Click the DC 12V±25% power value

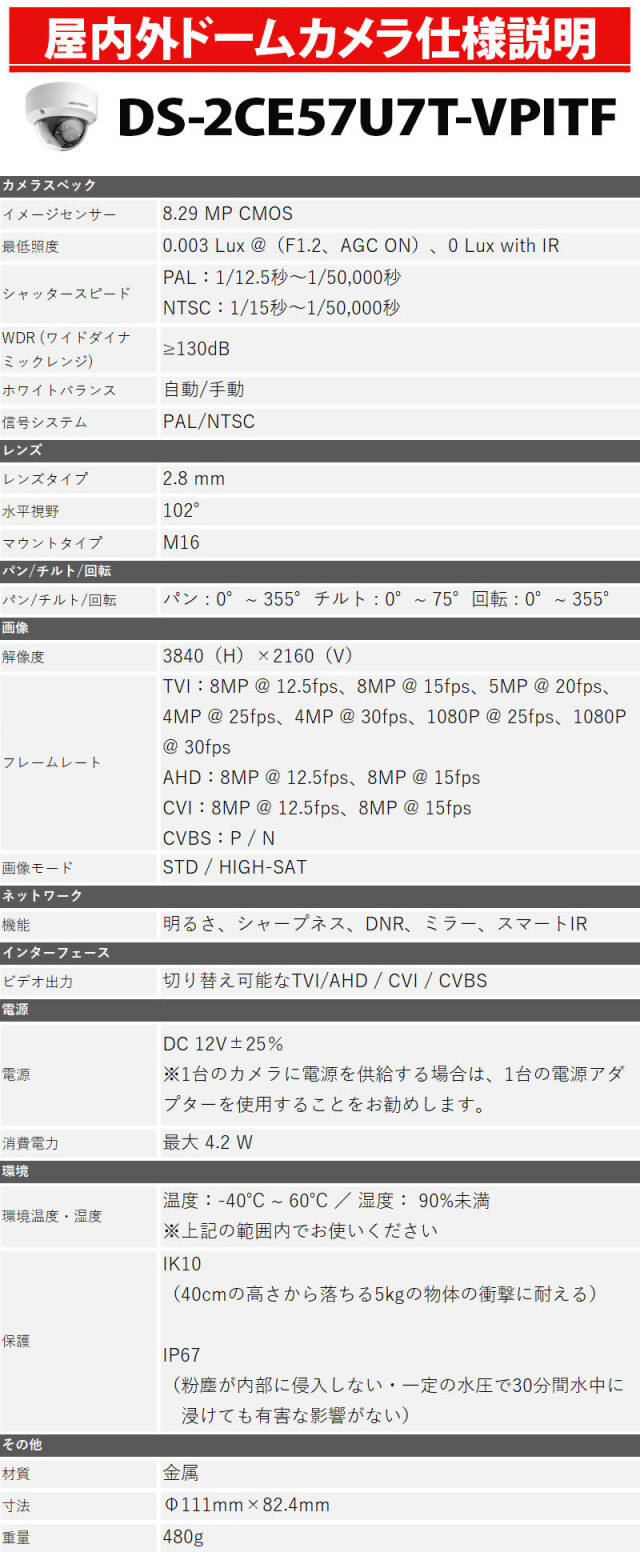tap(223, 1044)
